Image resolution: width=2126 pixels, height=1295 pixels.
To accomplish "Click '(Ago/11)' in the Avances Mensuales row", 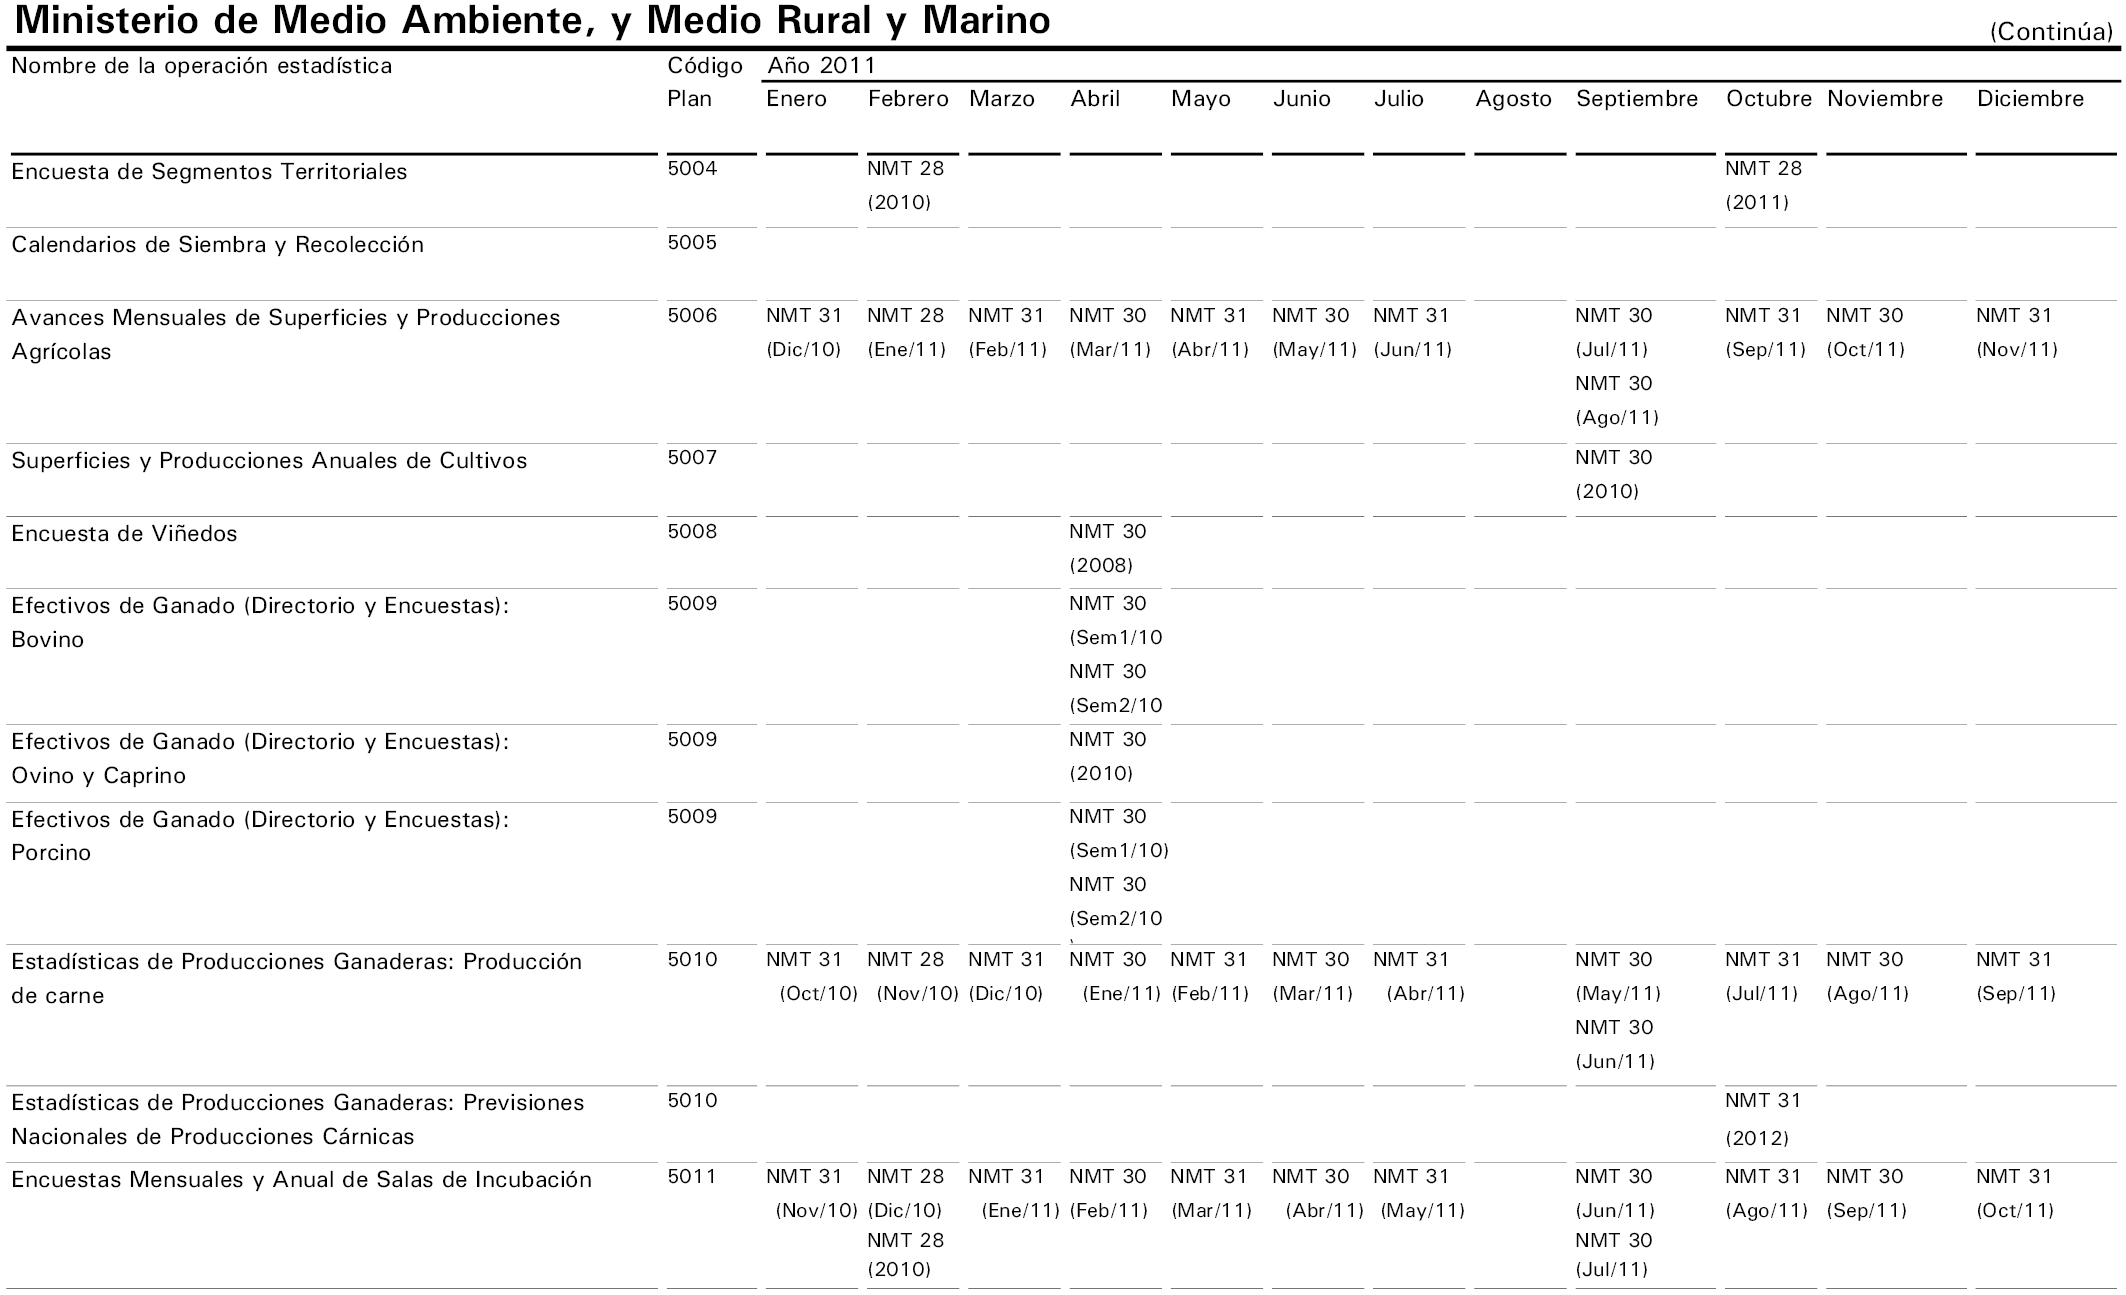I will pyautogui.click(x=1617, y=418).
